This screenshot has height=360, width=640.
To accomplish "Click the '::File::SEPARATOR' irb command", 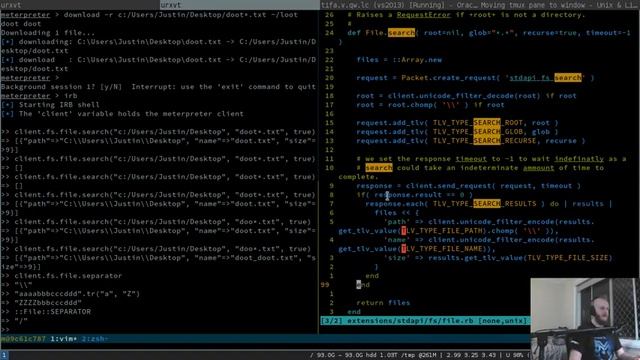I will click(x=46, y=311).
